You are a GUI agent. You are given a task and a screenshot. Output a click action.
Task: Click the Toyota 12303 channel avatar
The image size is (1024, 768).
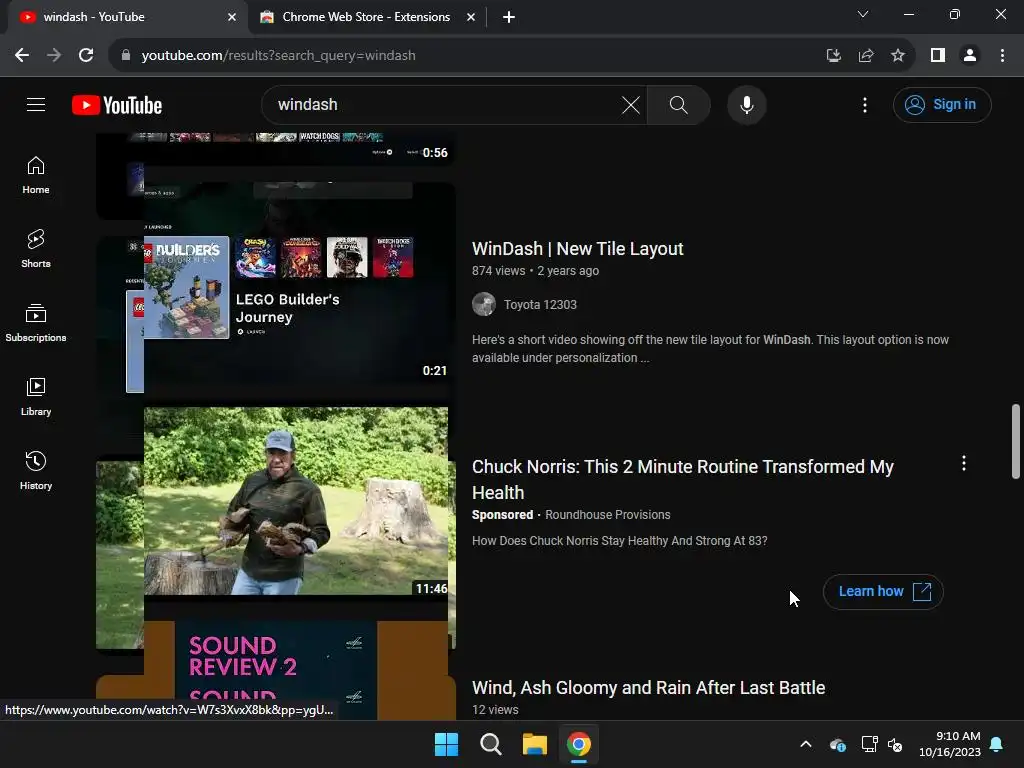(484, 304)
